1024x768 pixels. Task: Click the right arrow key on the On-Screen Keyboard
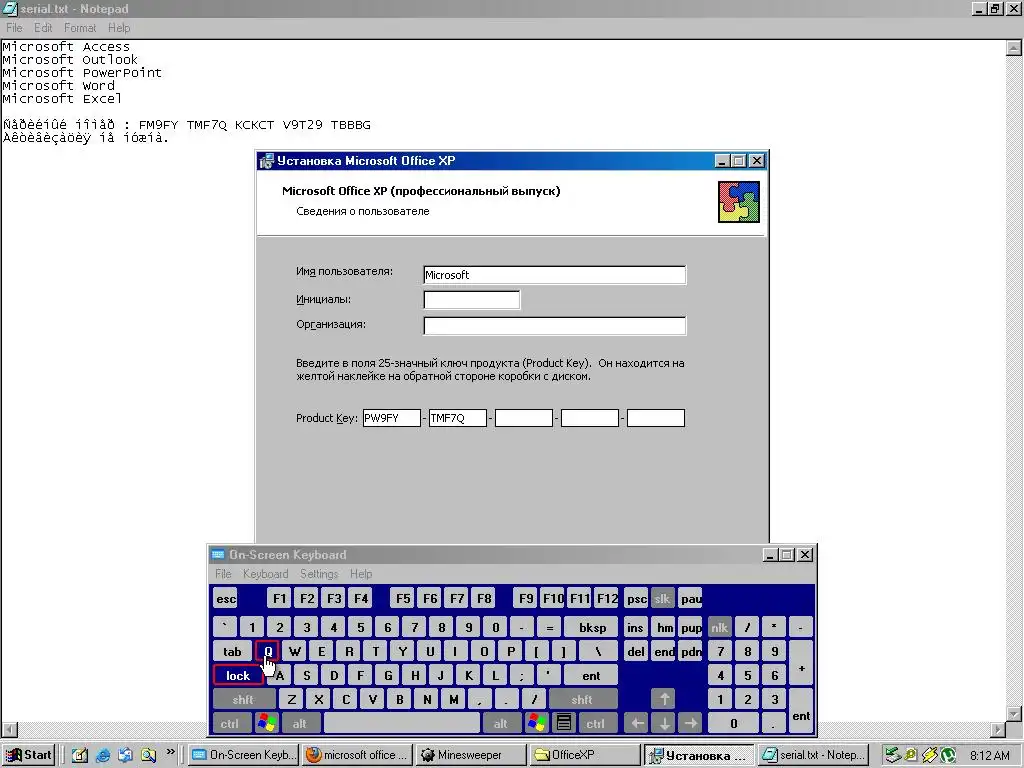pyautogui.click(x=691, y=724)
